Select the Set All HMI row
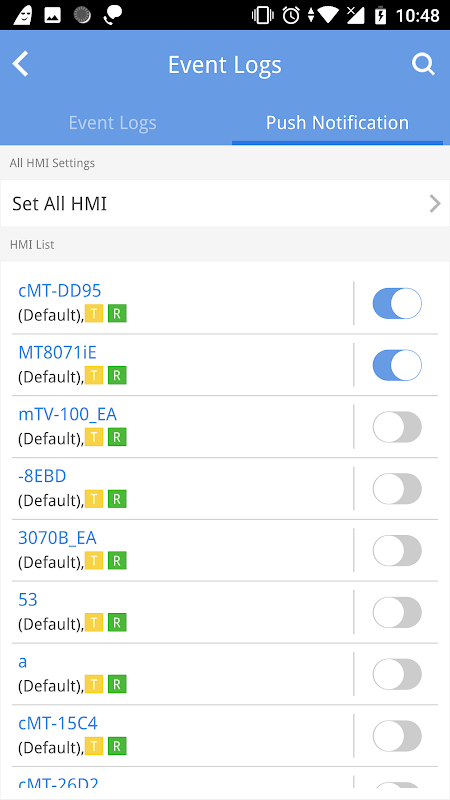Image resolution: width=450 pixels, height=800 pixels. point(225,204)
